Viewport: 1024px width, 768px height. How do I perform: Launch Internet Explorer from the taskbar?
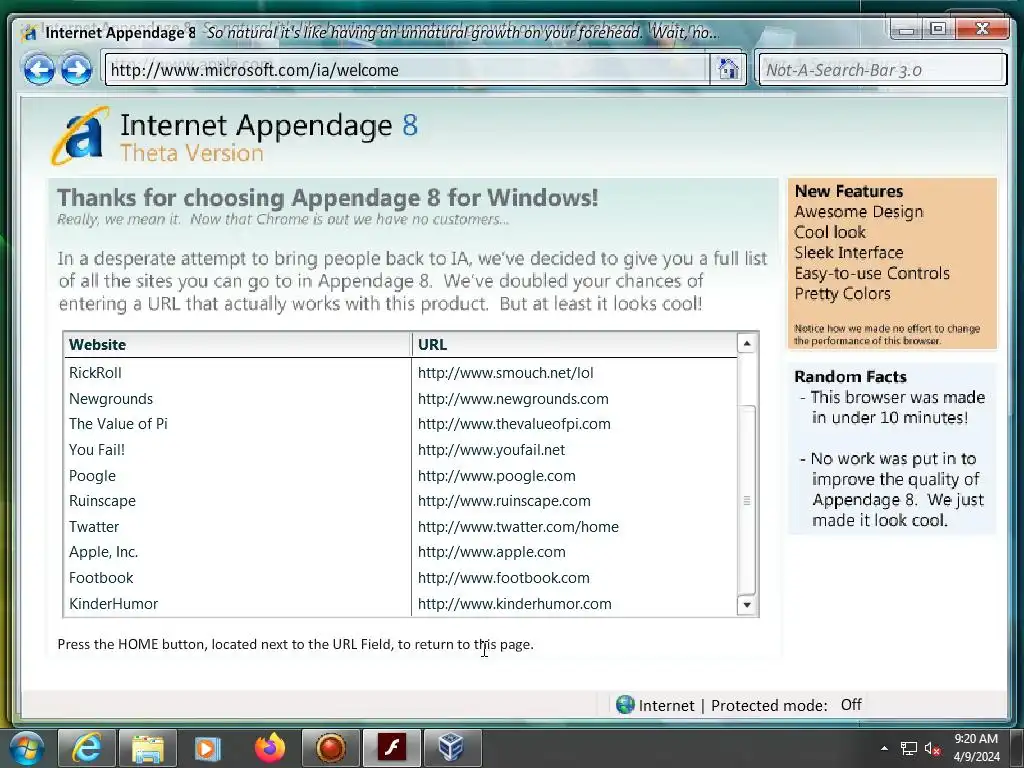tap(87, 748)
